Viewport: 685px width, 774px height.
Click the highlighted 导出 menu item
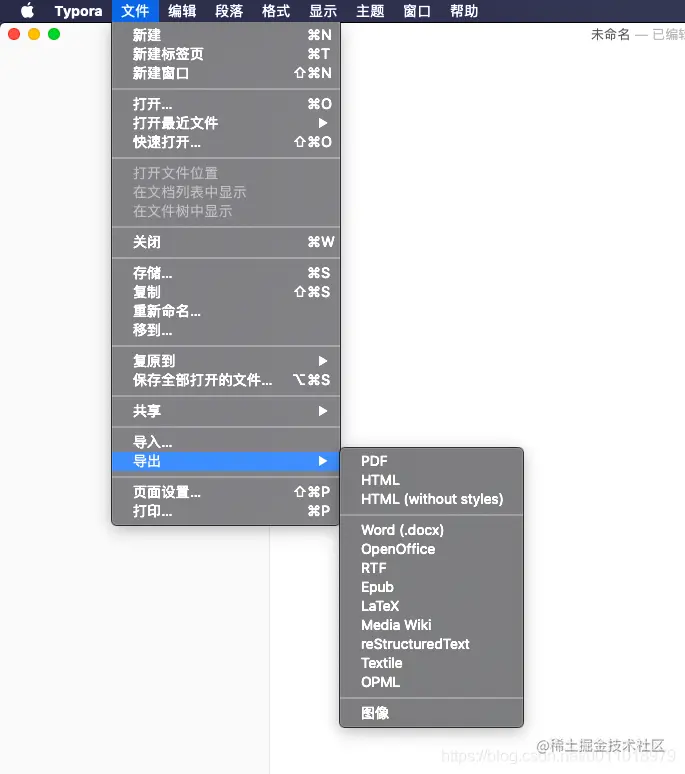pyautogui.click(x=226, y=461)
